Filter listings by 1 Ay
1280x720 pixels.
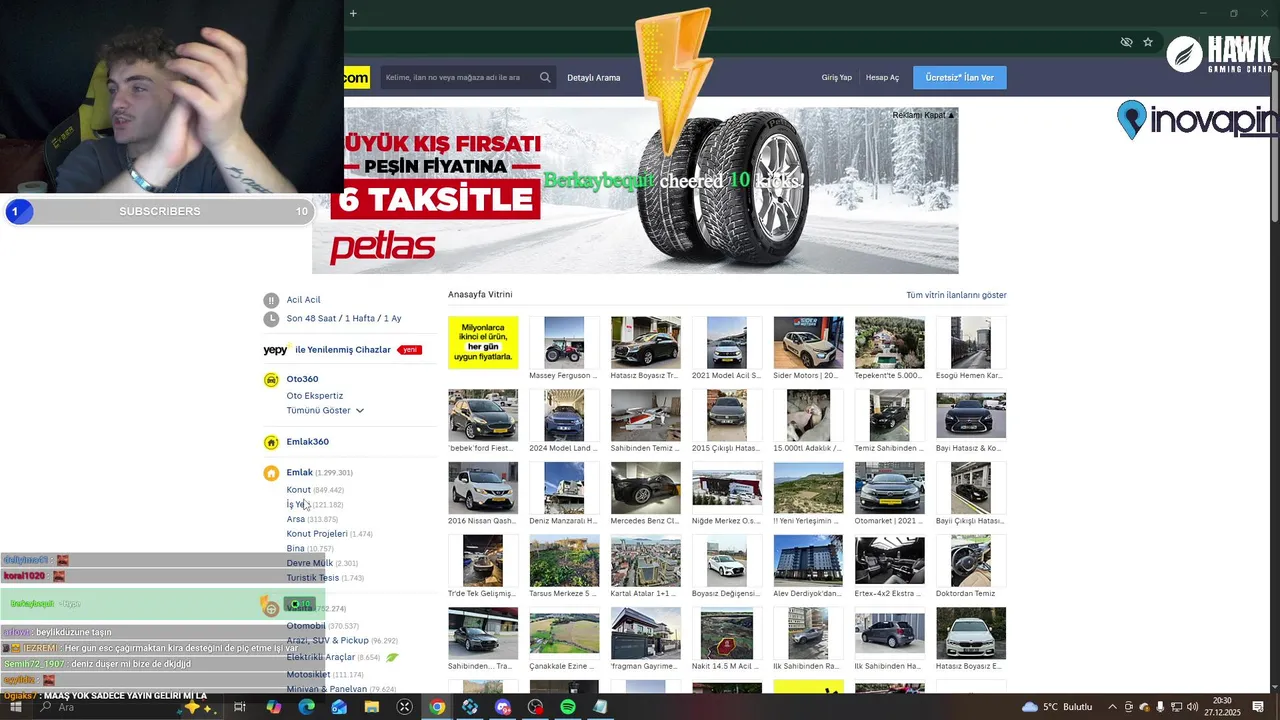(x=392, y=319)
